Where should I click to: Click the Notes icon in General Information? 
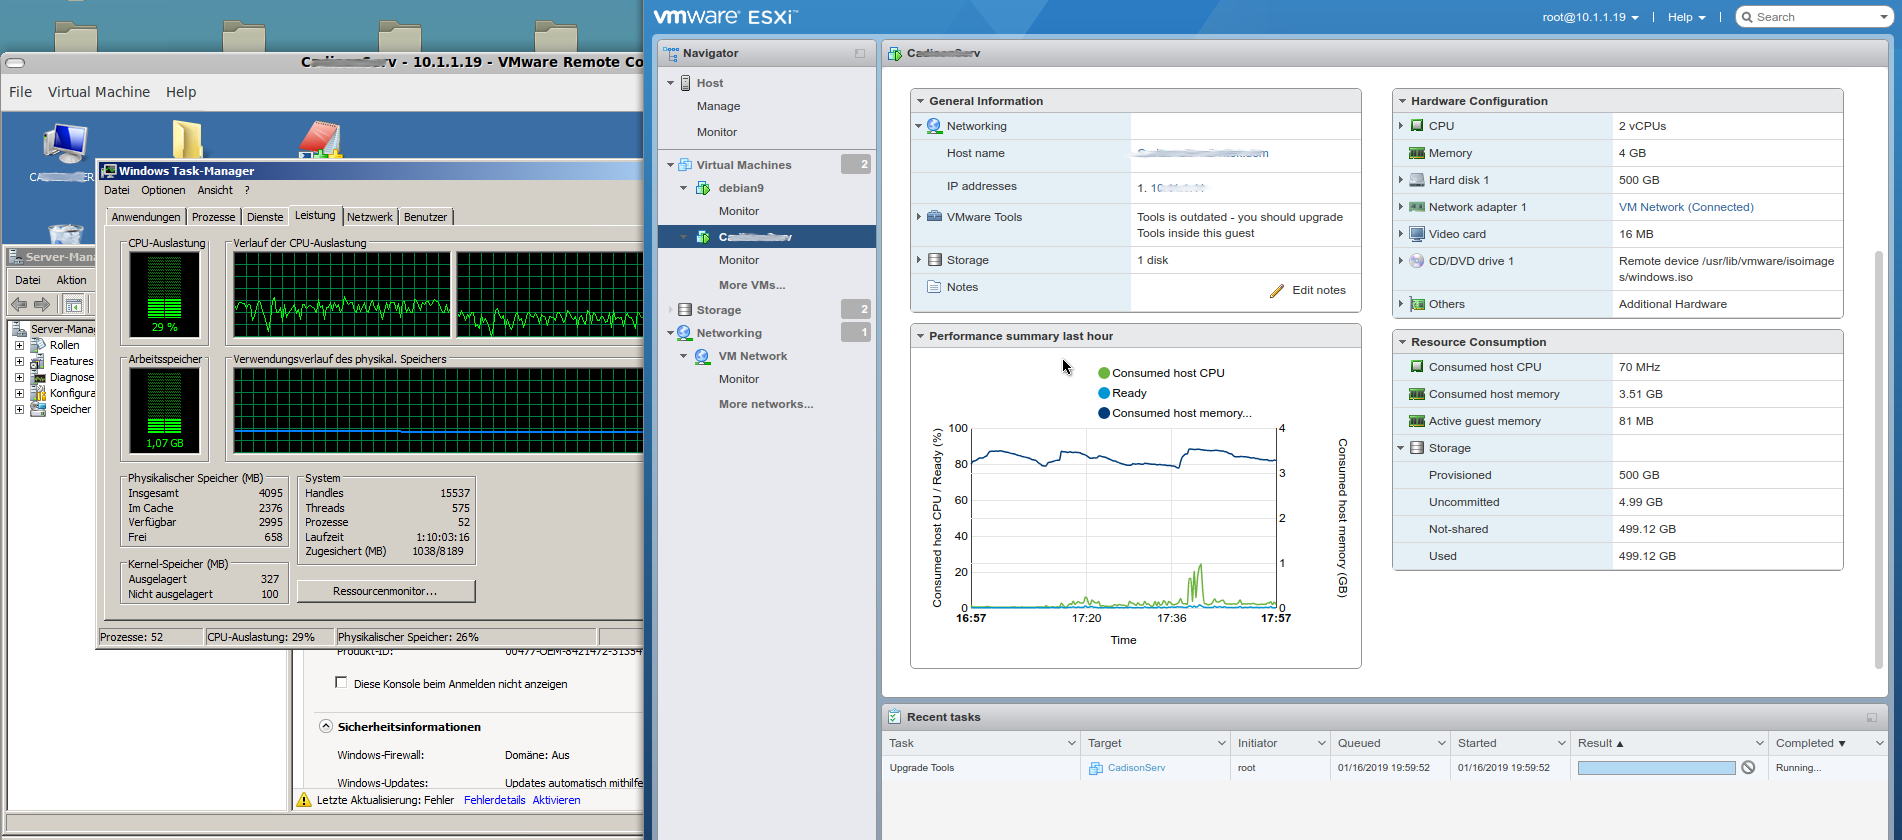tap(934, 287)
